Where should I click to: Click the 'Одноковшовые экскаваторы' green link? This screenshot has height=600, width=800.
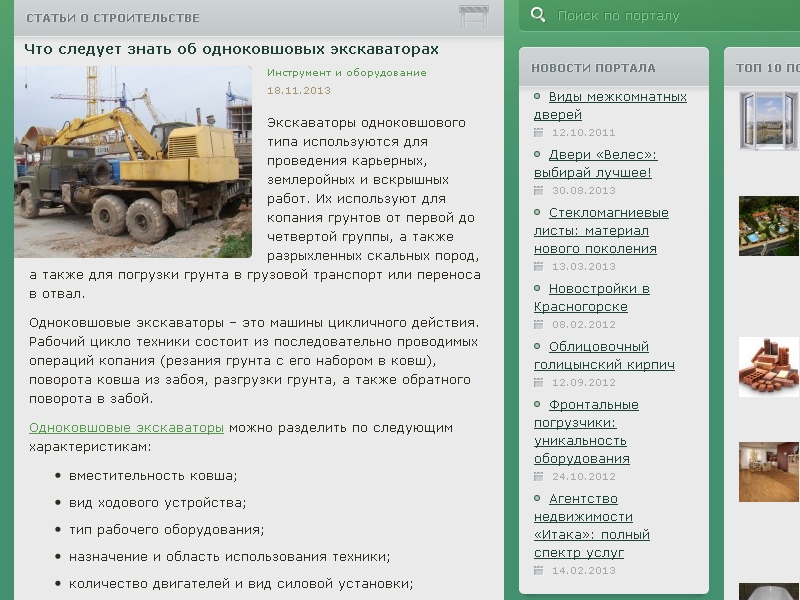coord(126,428)
